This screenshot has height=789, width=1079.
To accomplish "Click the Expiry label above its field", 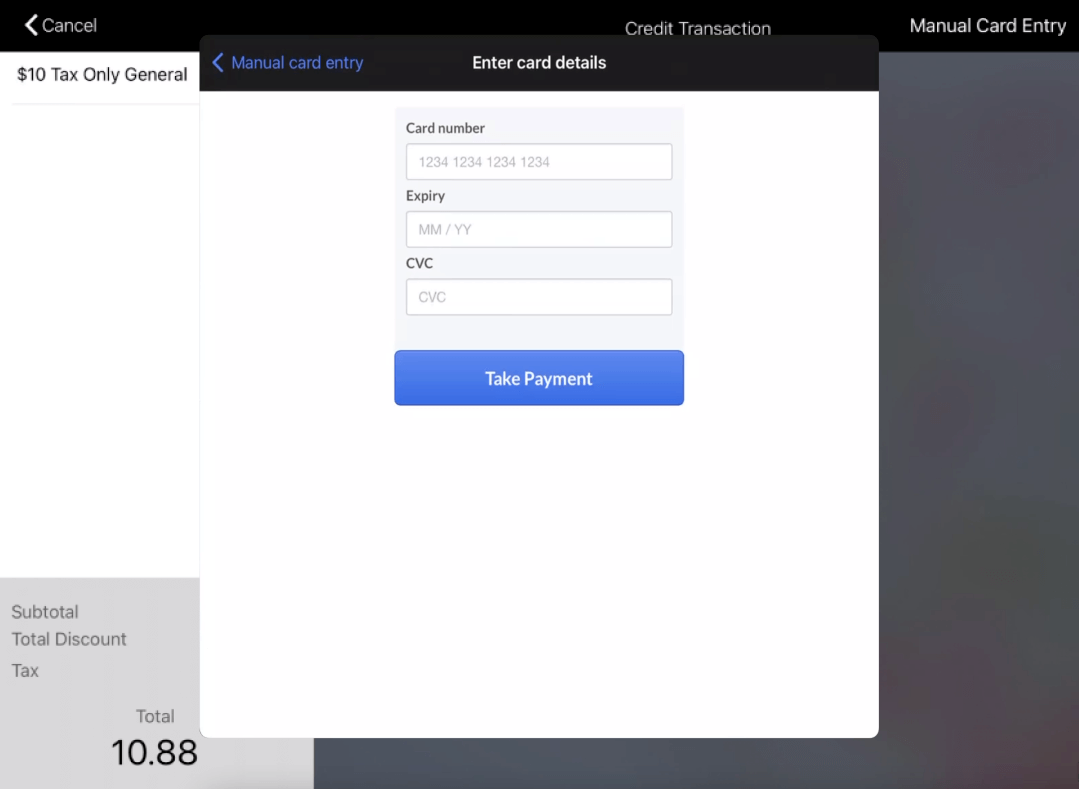I will 424,195.
